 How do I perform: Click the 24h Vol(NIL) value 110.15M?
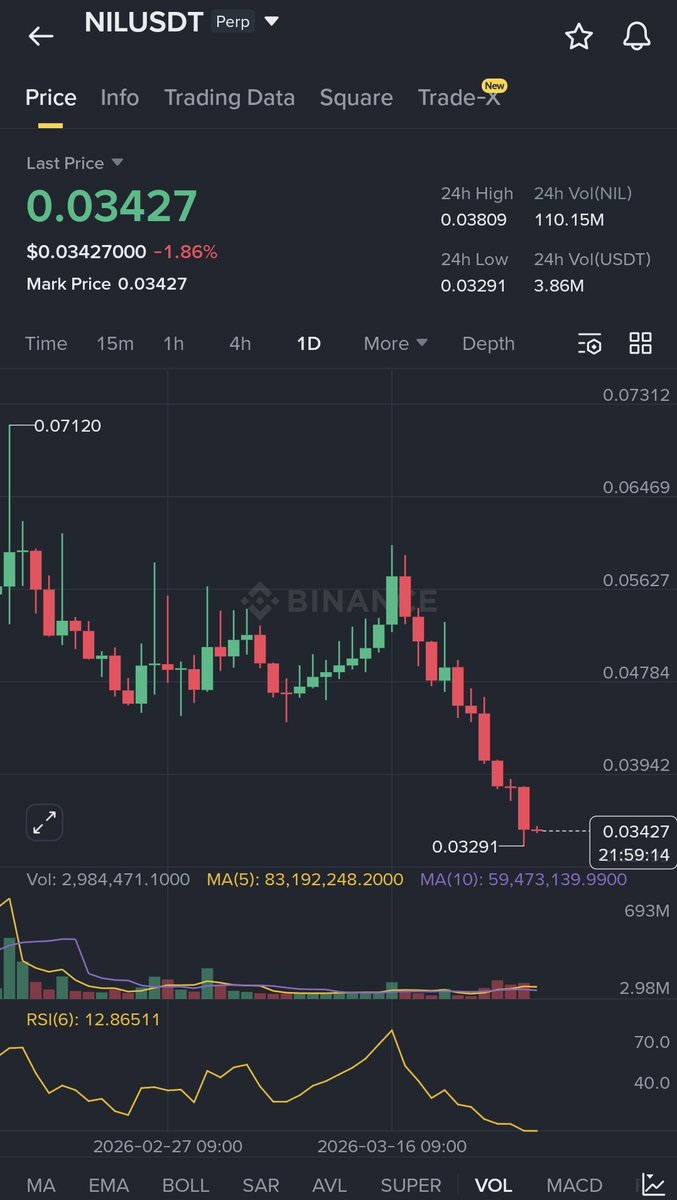[x=569, y=220]
